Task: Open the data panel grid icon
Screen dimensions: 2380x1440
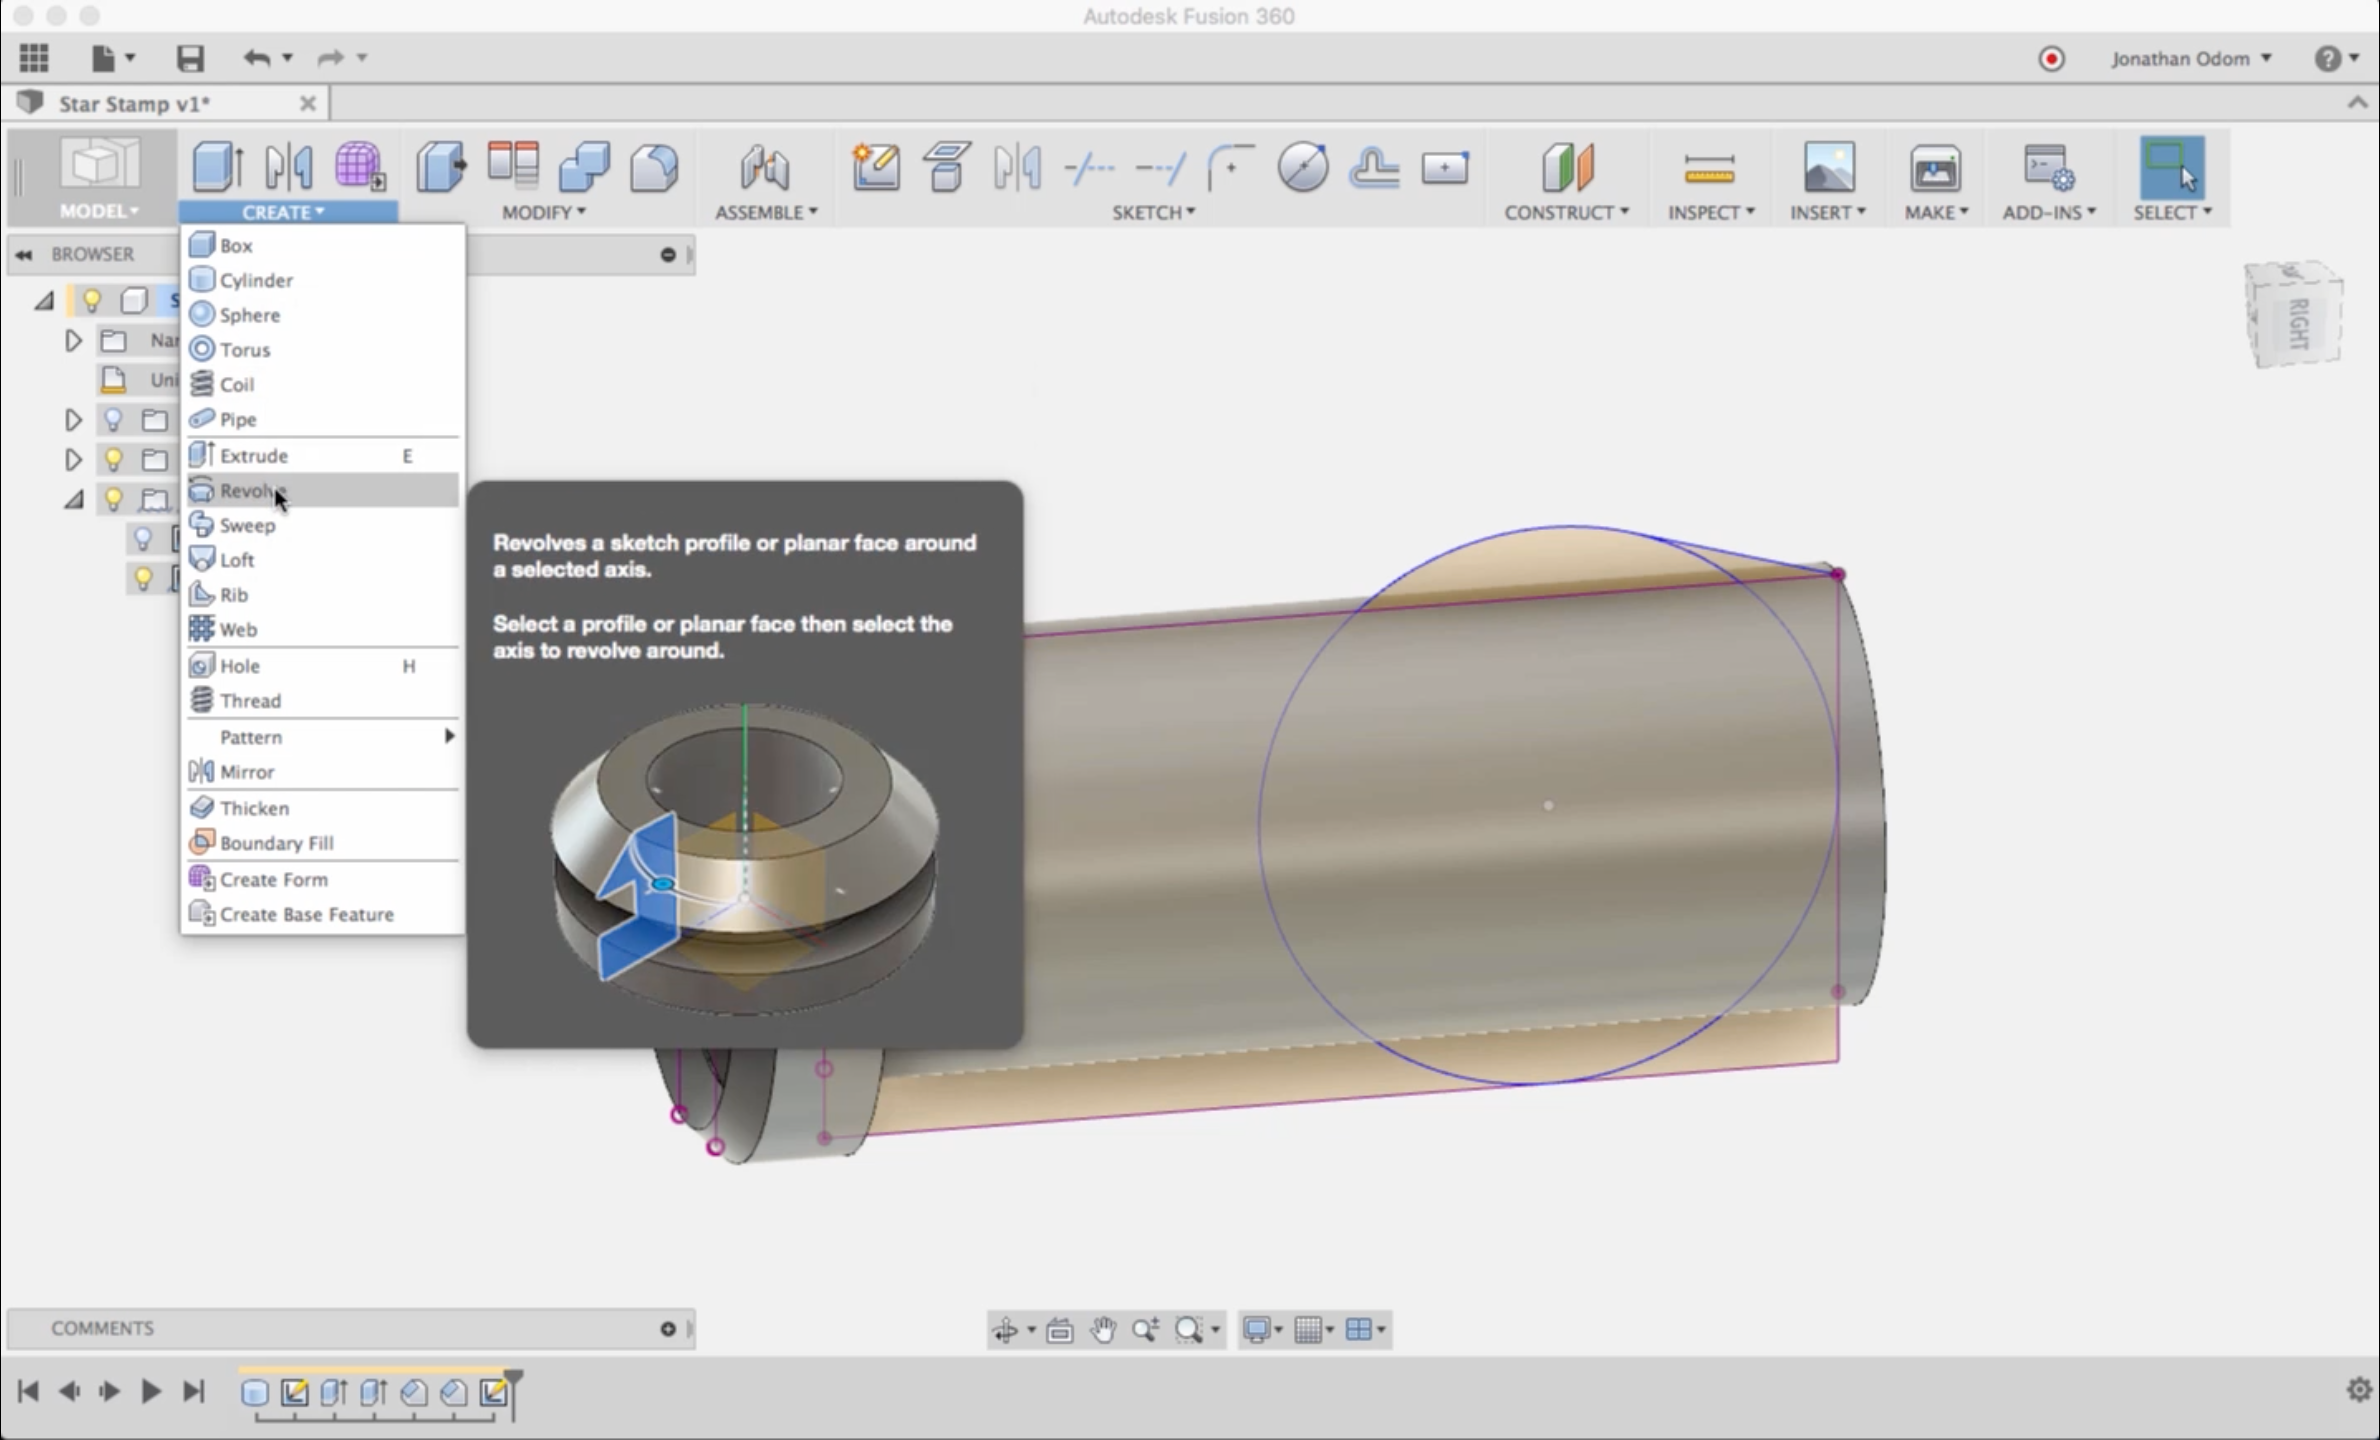Action: [34, 58]
